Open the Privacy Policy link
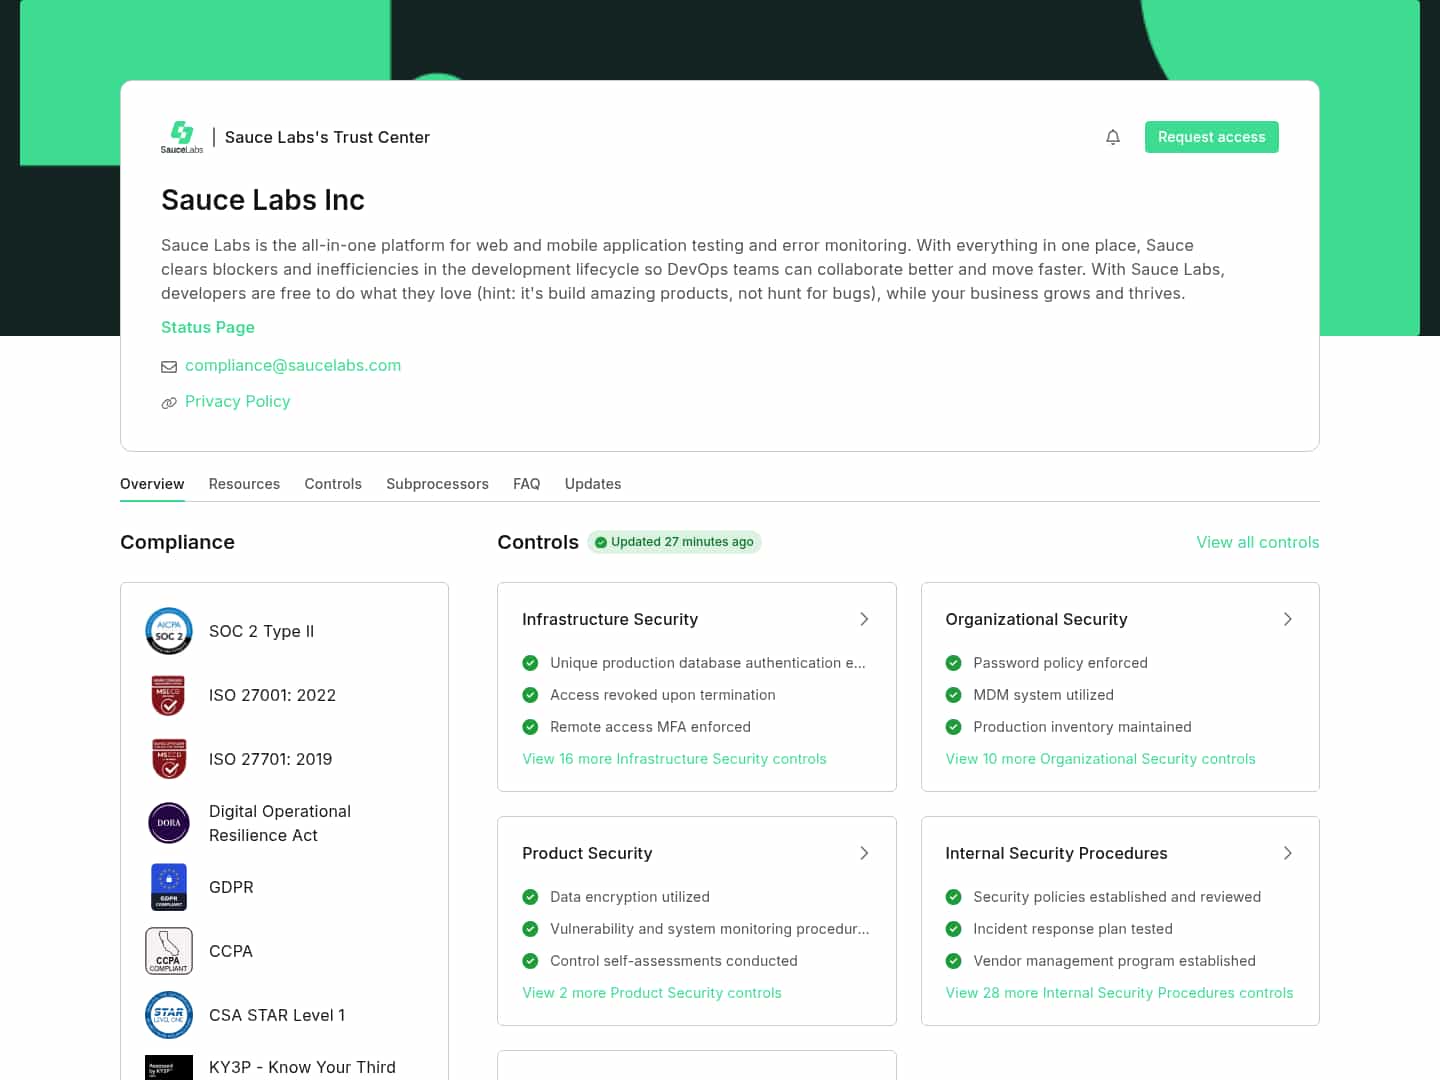Image resolution: width=1440 pixels, height=1080 pixels. coord(238,402)
